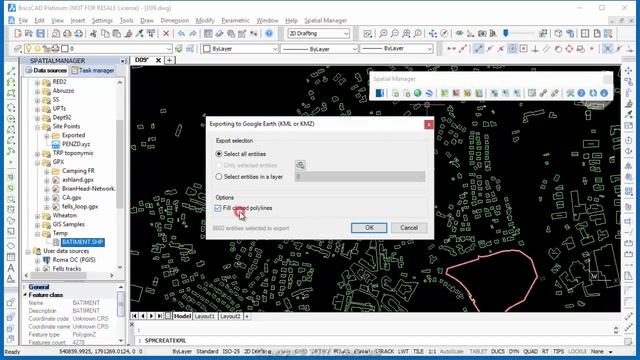Screen dimensions: 640x360
Task: Open the Draw menu
Action: click(x=147, y=20)
